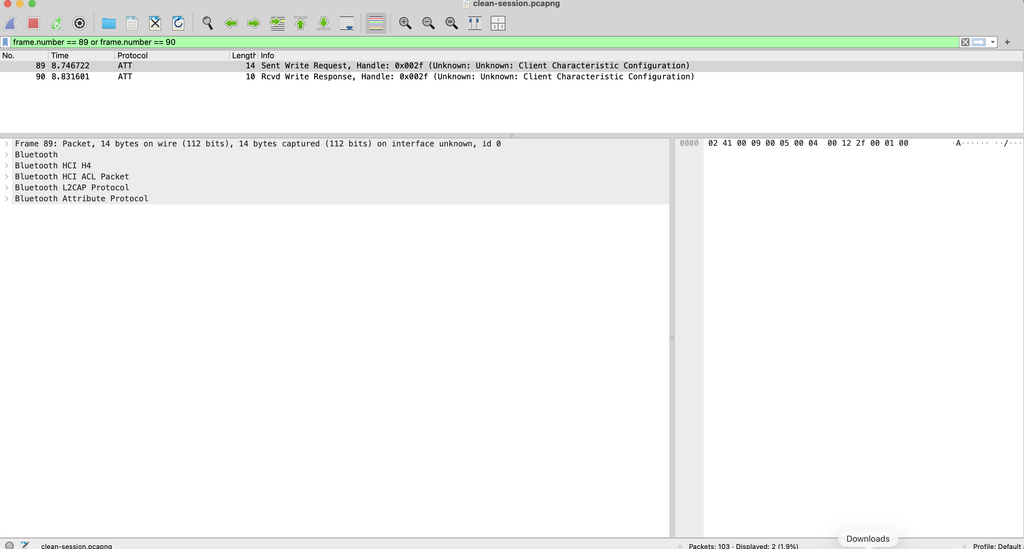Zoom out main window text
Viewport: 1024px width, 549px height.
428,24
